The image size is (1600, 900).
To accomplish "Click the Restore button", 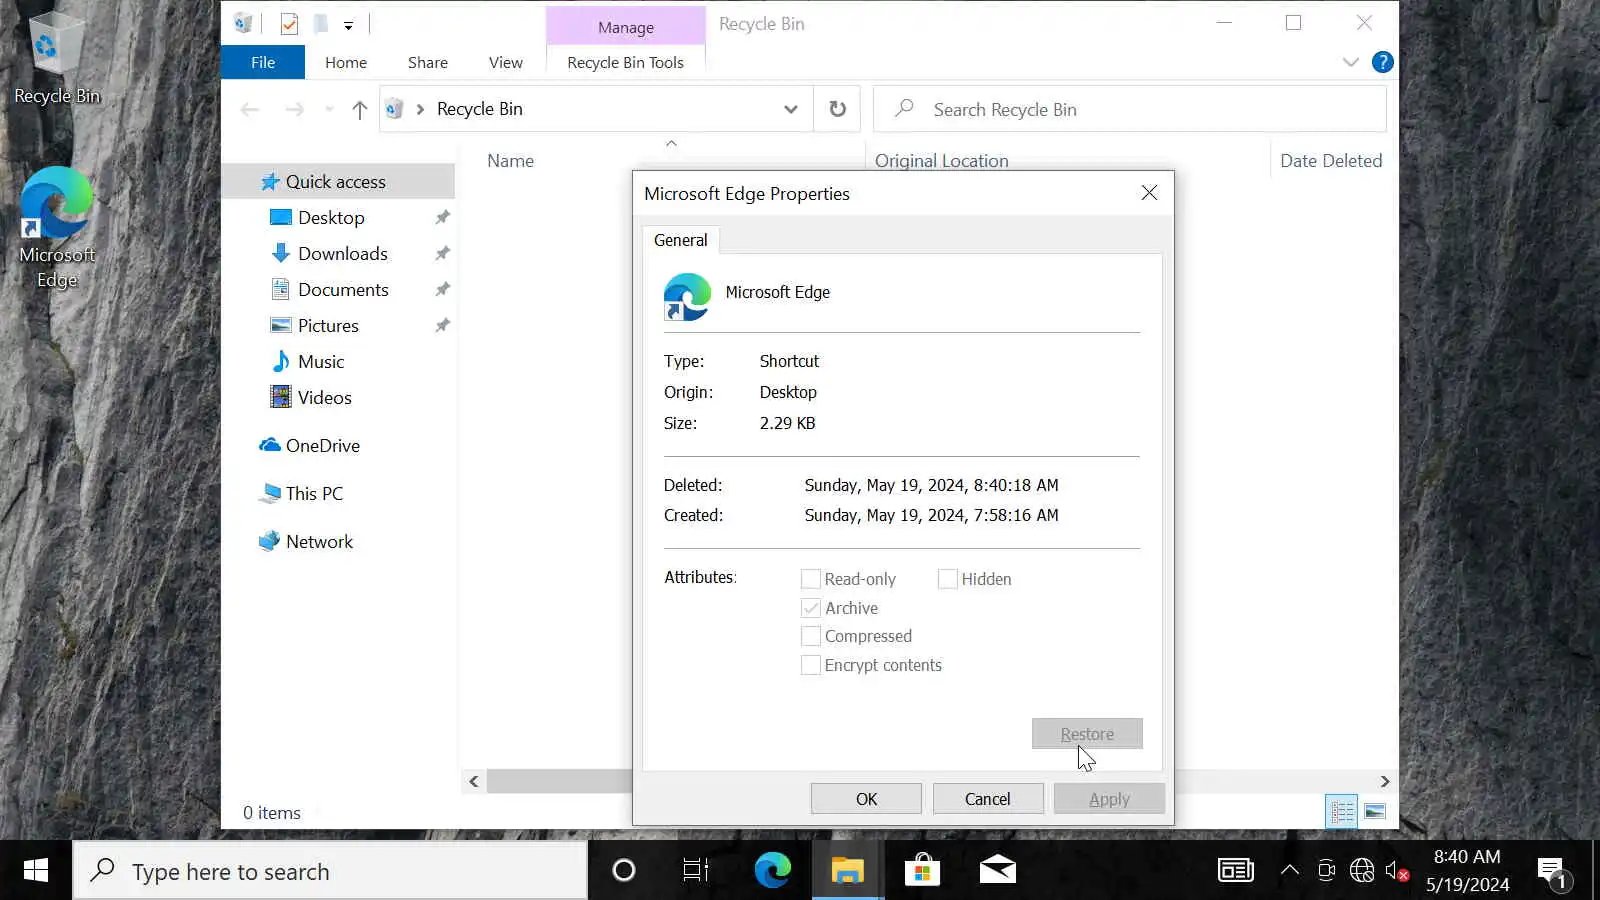I will [1087, 734].
